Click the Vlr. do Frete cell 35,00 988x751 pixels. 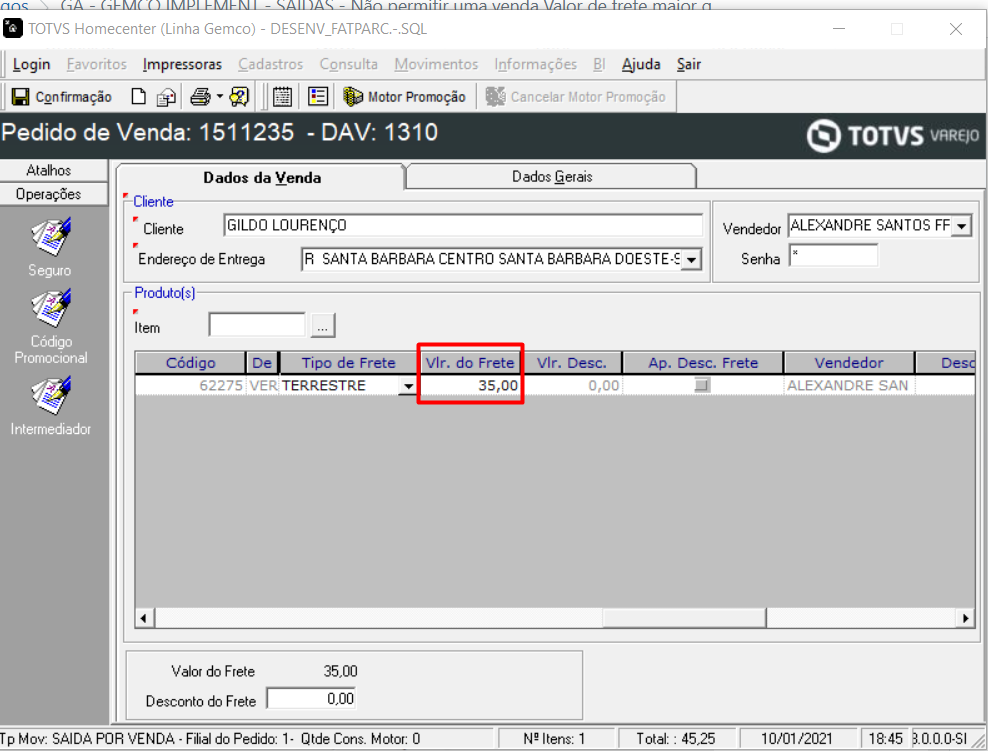(470, 385)
